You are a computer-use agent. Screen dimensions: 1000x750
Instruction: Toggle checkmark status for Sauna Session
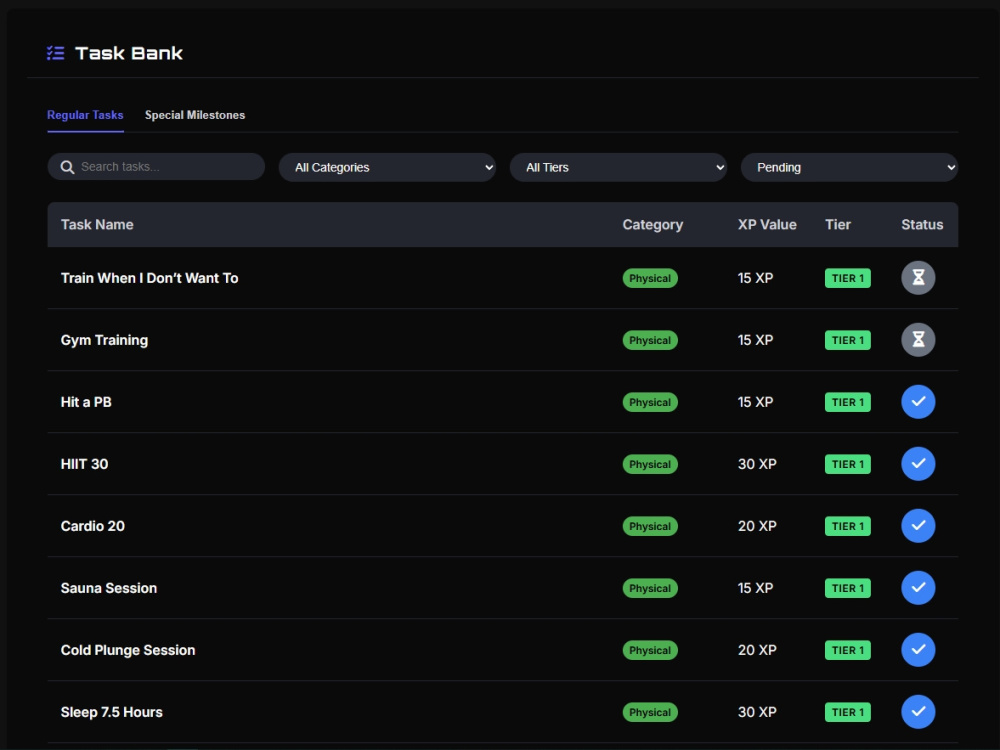(918, 587)
